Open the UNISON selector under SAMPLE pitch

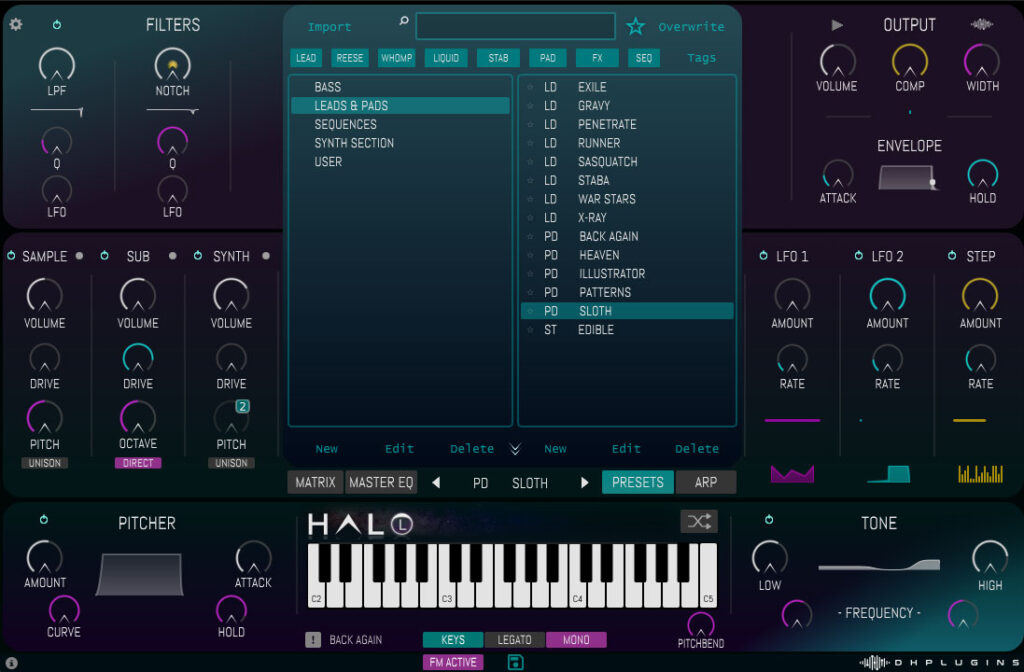point(44,463)
